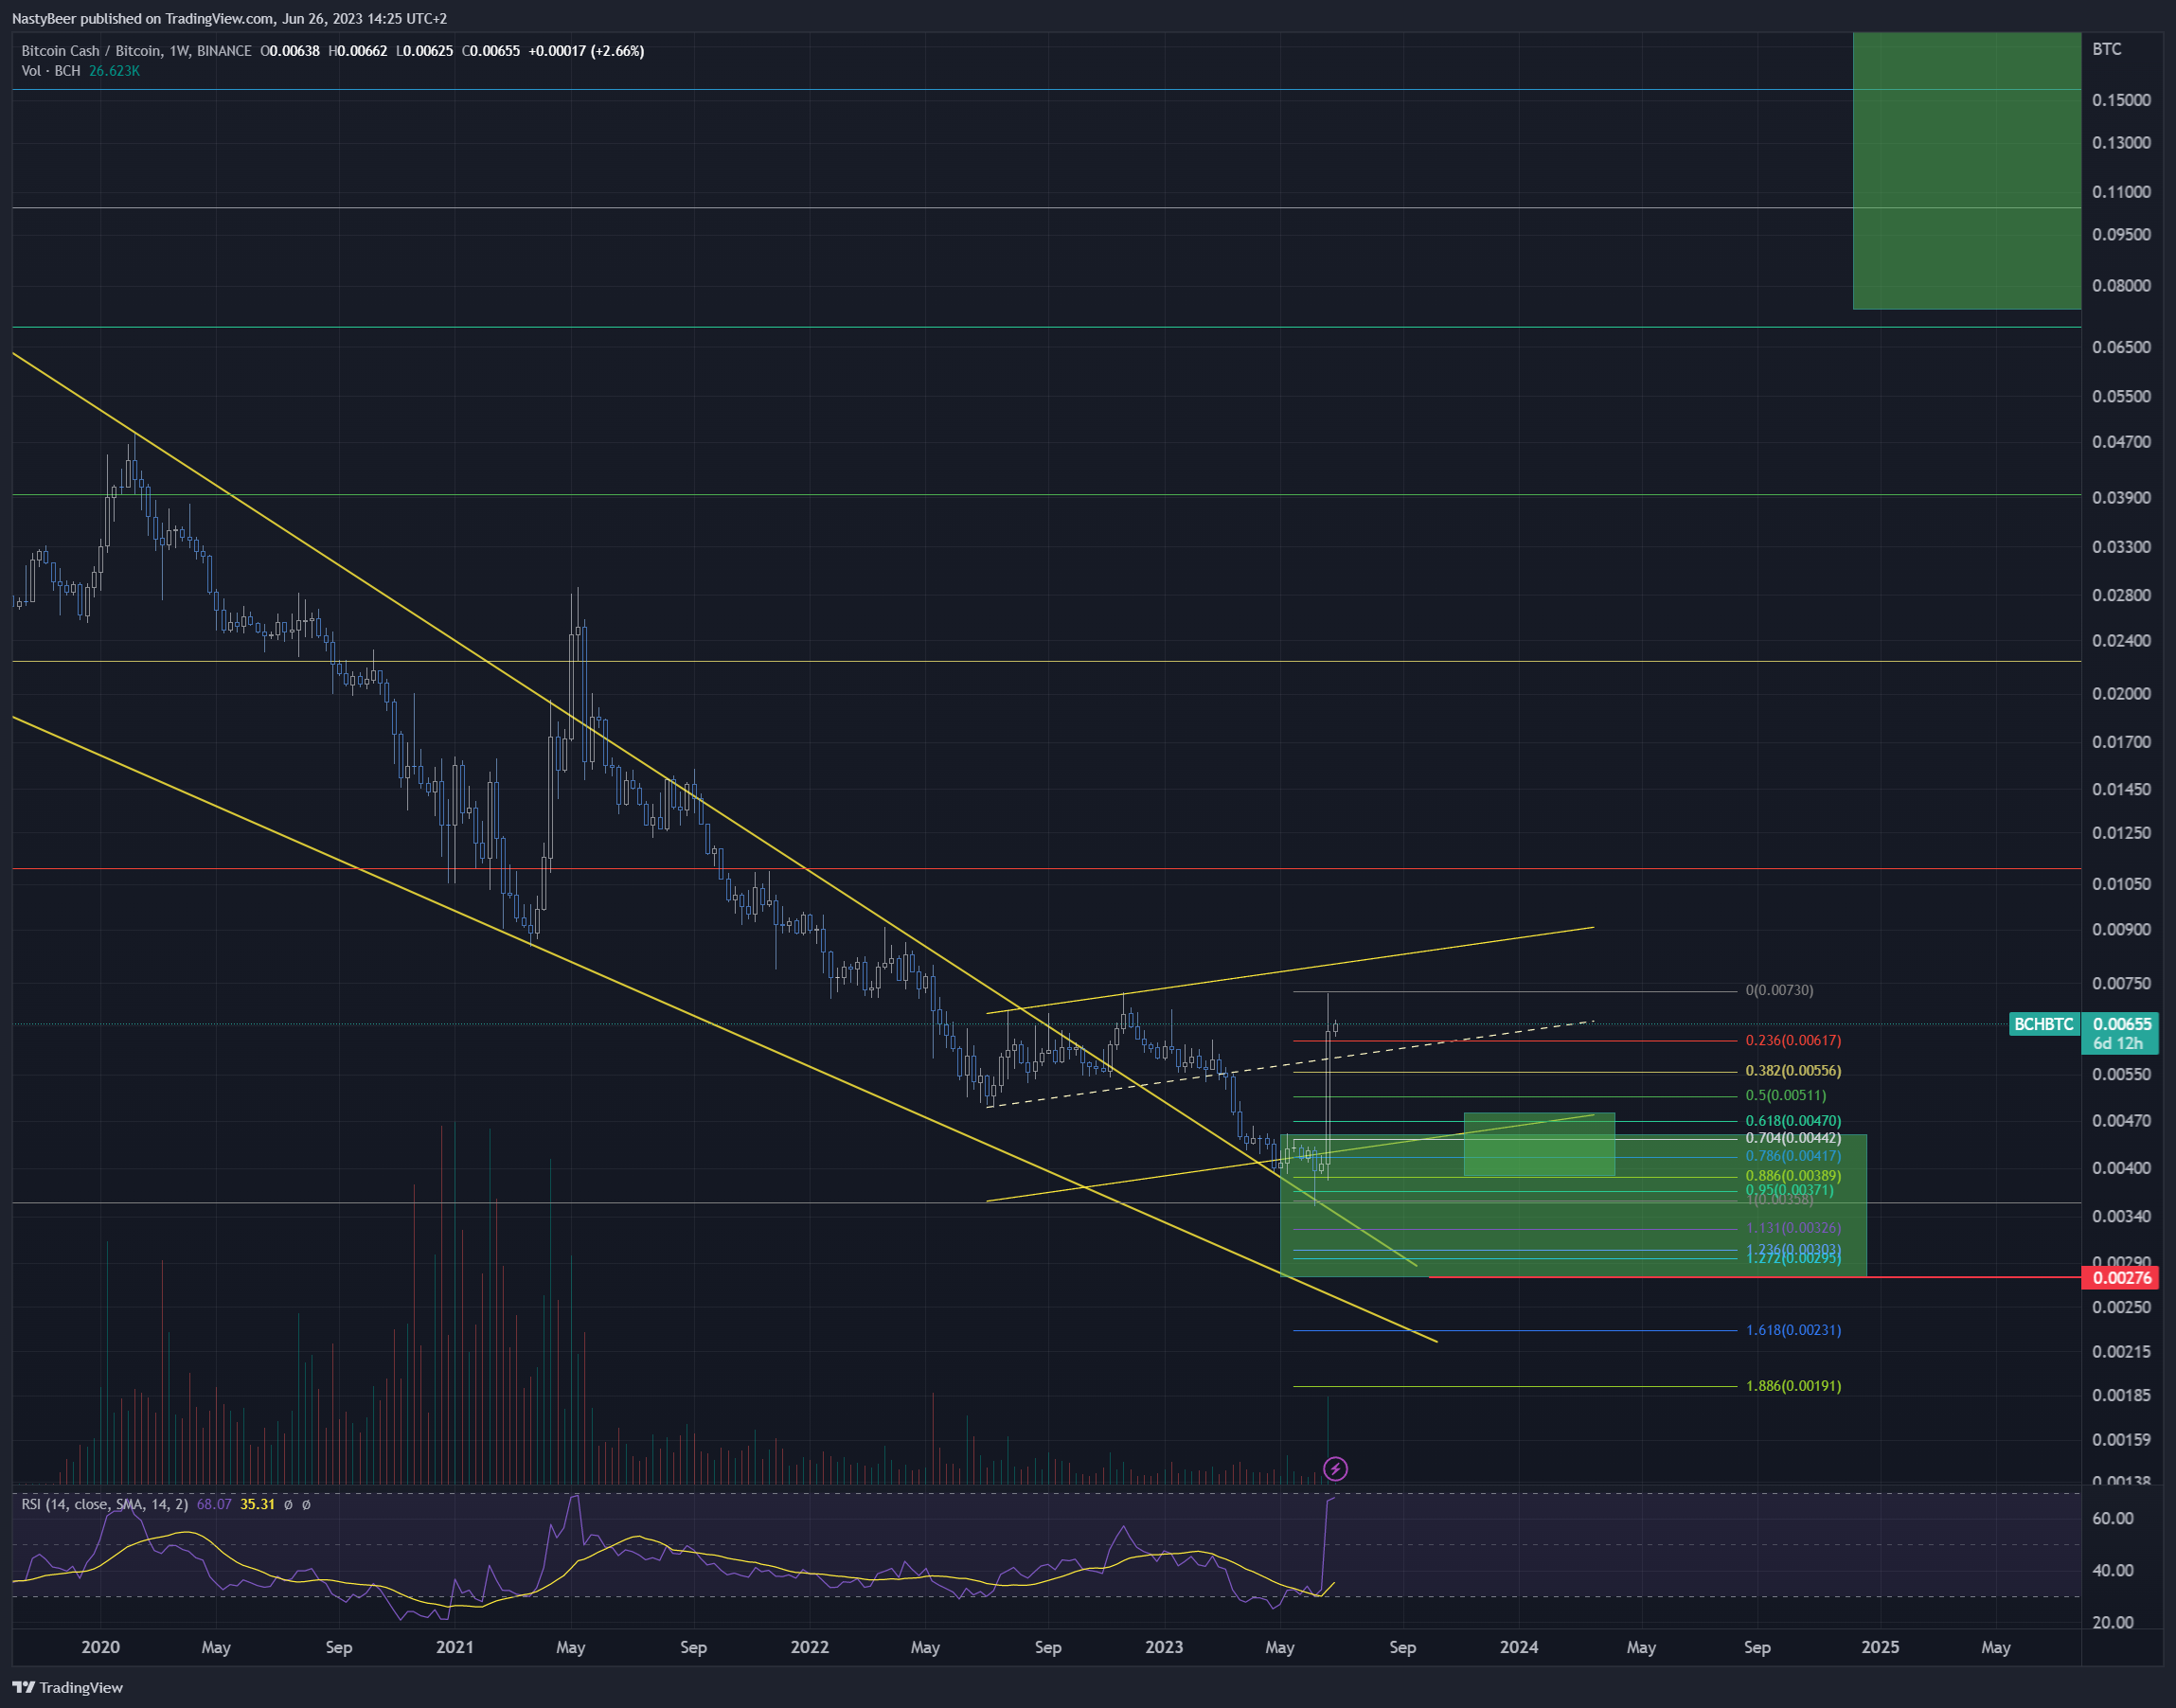Click the 2021 label on time axis
The image size is (2176, 1708).
click(455, 1647)
